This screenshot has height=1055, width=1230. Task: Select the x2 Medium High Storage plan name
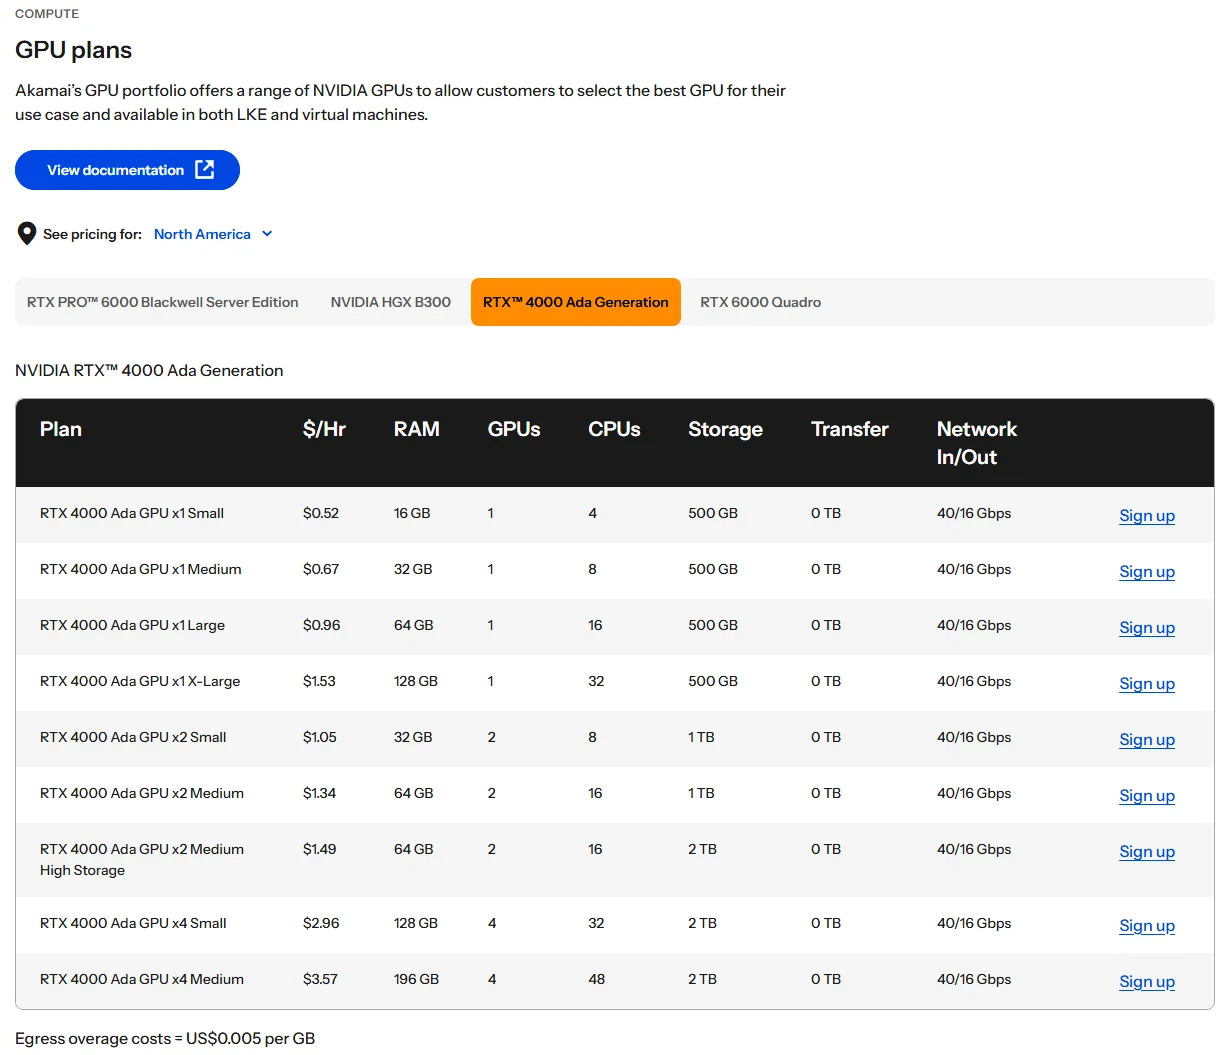point(142,859)
